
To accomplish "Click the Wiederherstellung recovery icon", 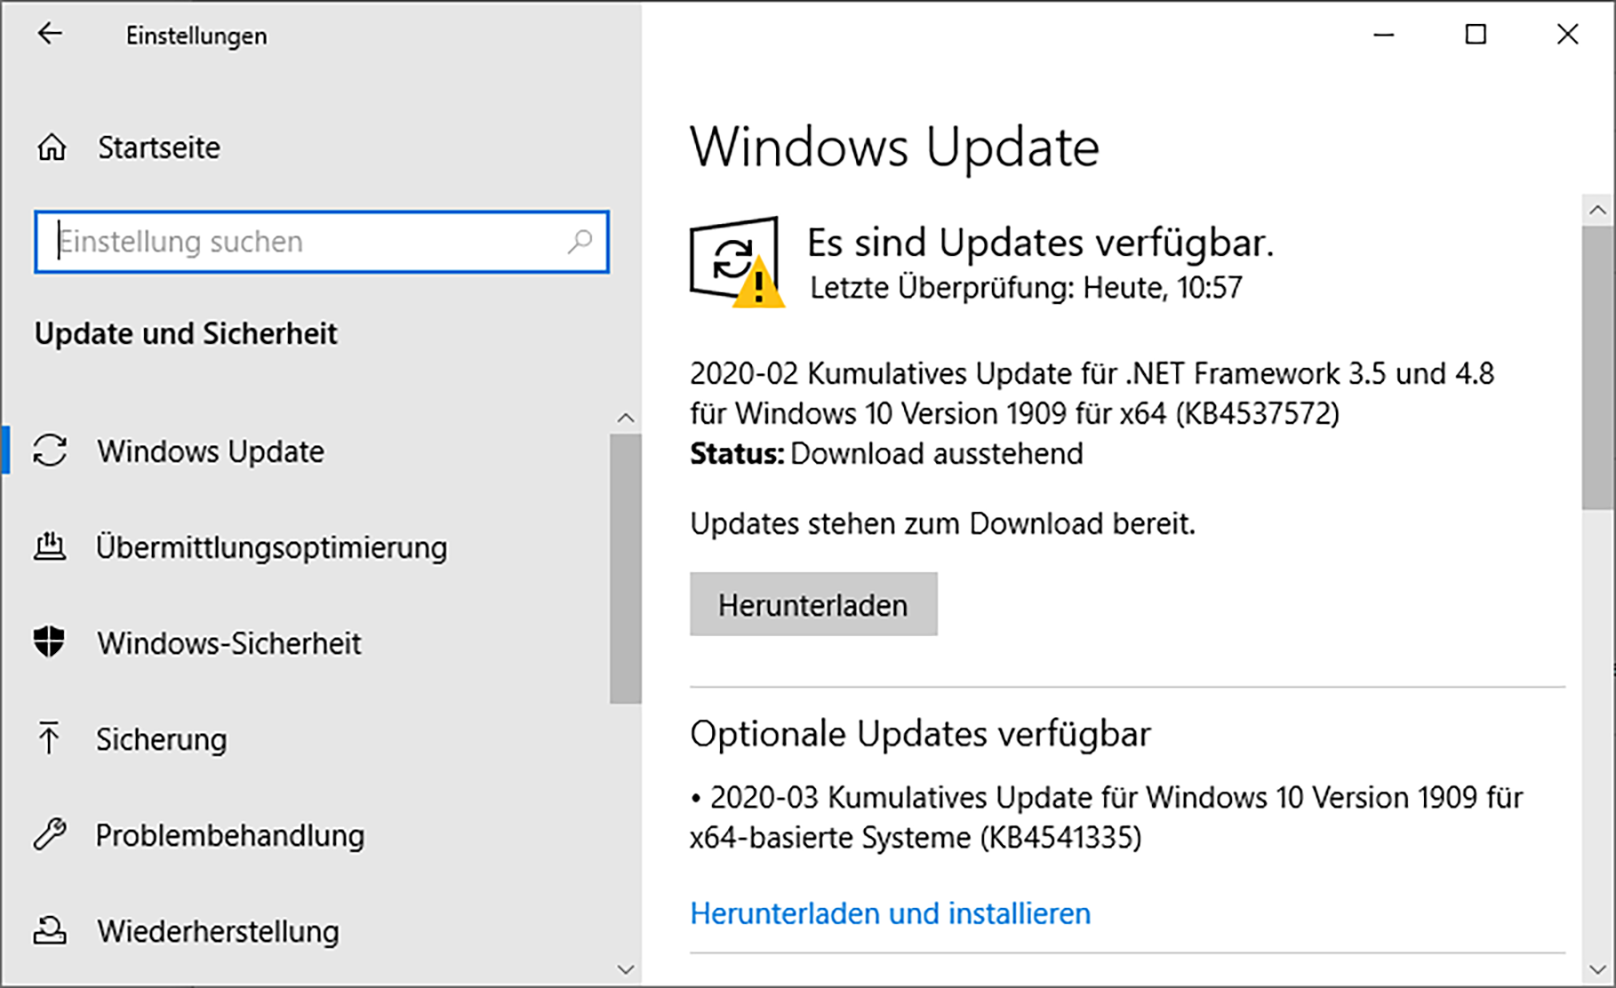I will point(50,931).
